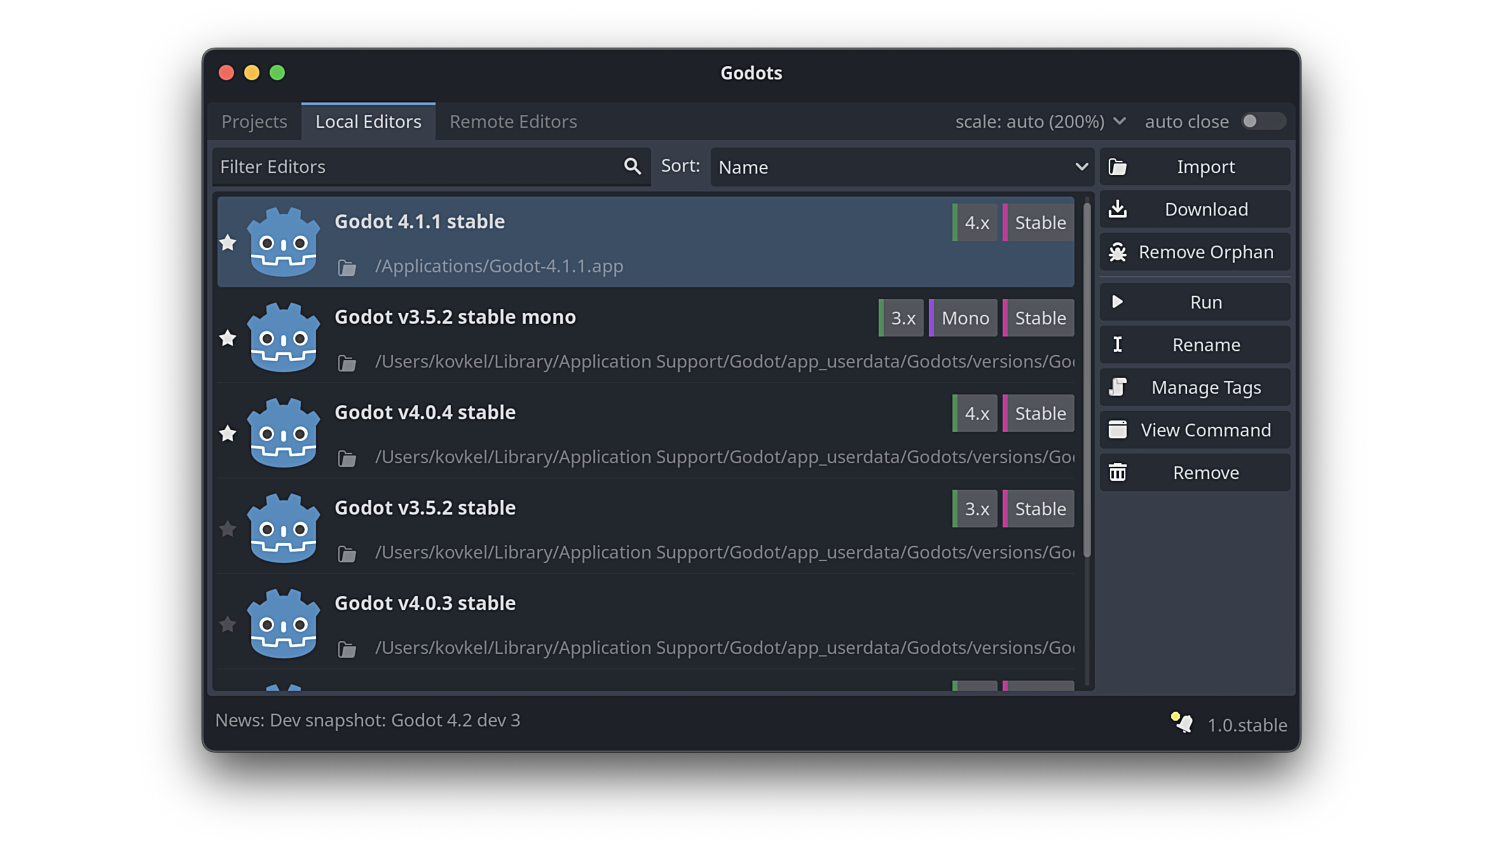Viewport: 1504px width, 846px height.
Task: Click the update notification icon beside 1.0.stable
Action: 1182,723
